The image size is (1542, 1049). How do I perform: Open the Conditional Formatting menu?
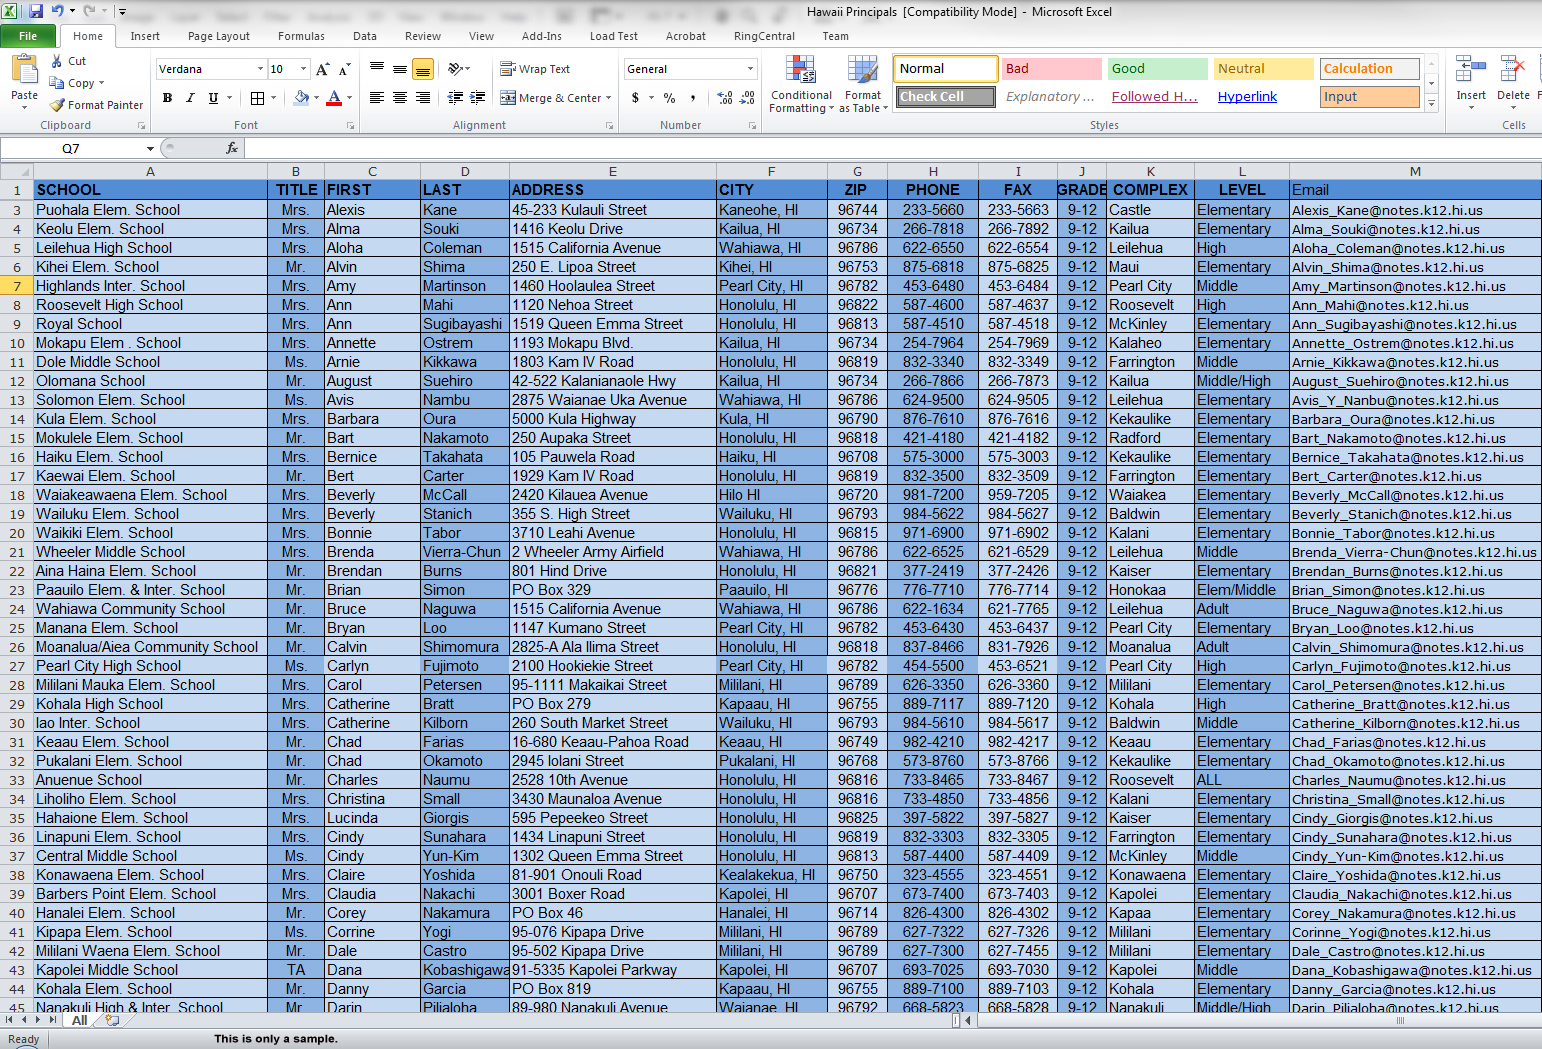coord(801,84)
